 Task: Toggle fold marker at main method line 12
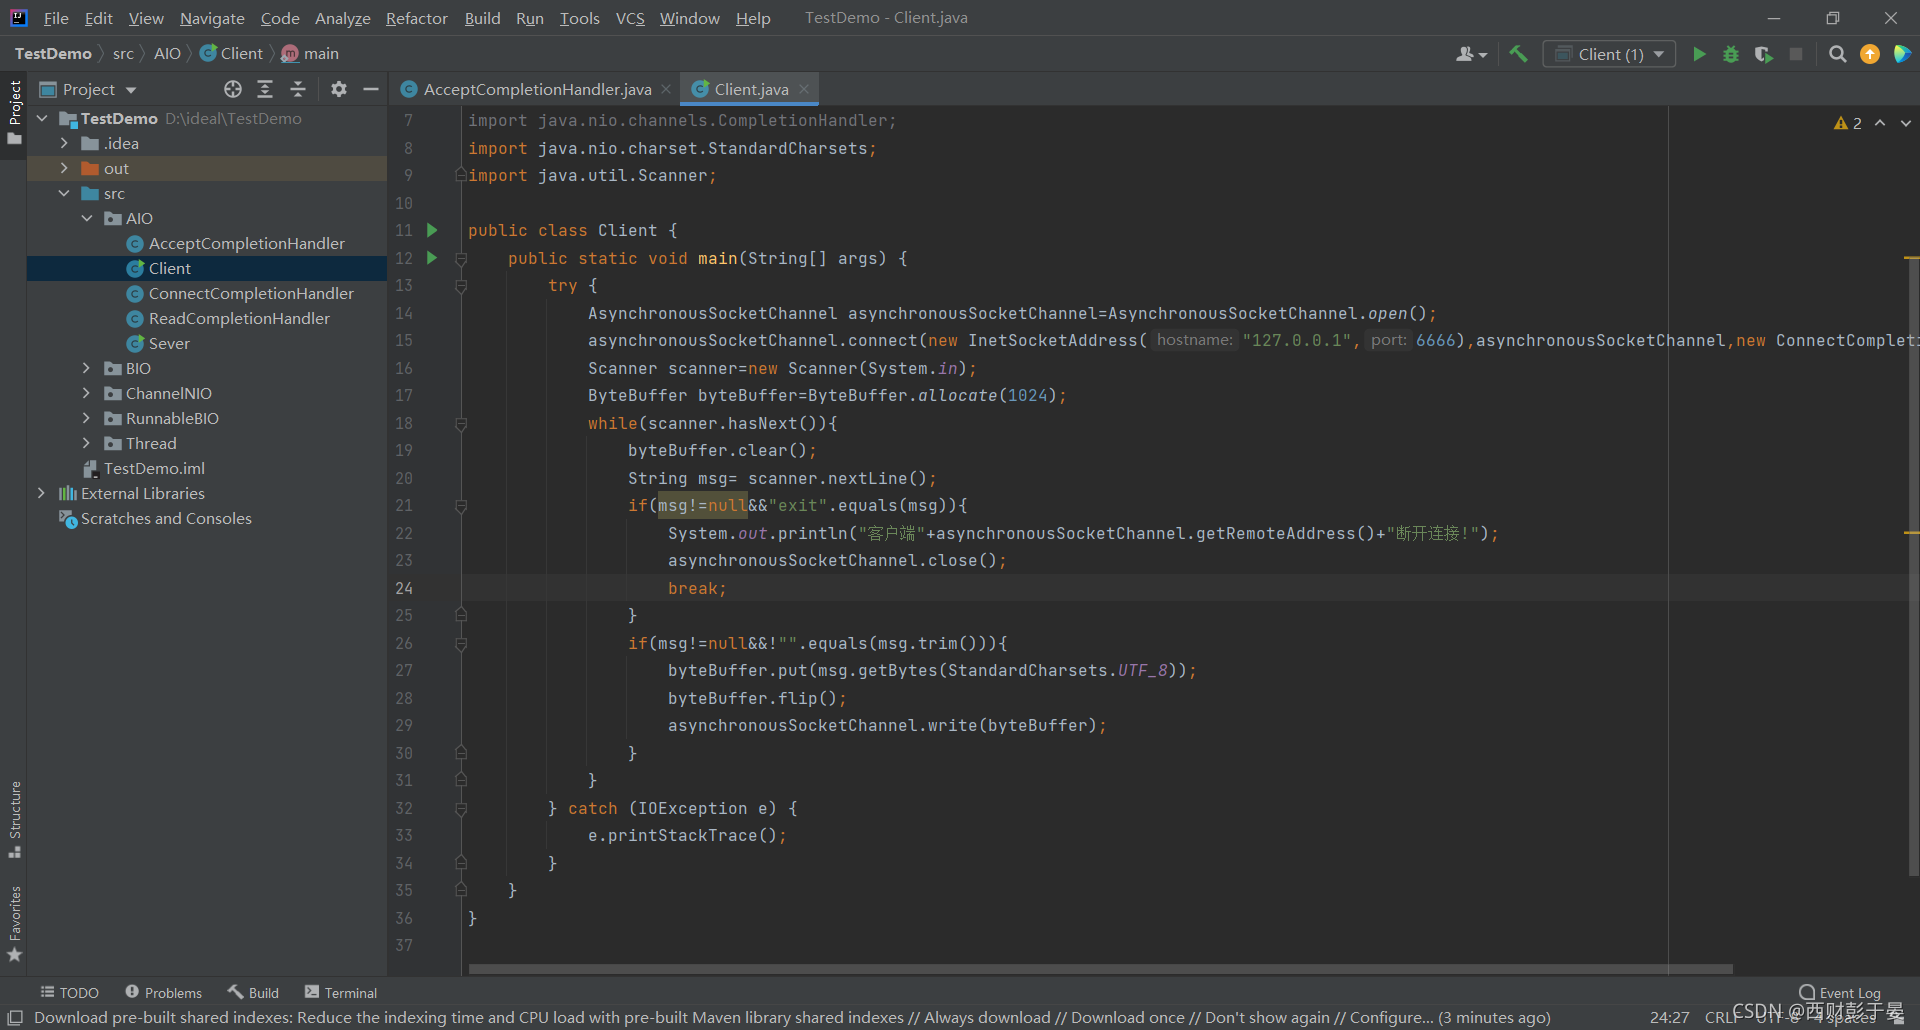pyautogui.click(x=461, y=259)
